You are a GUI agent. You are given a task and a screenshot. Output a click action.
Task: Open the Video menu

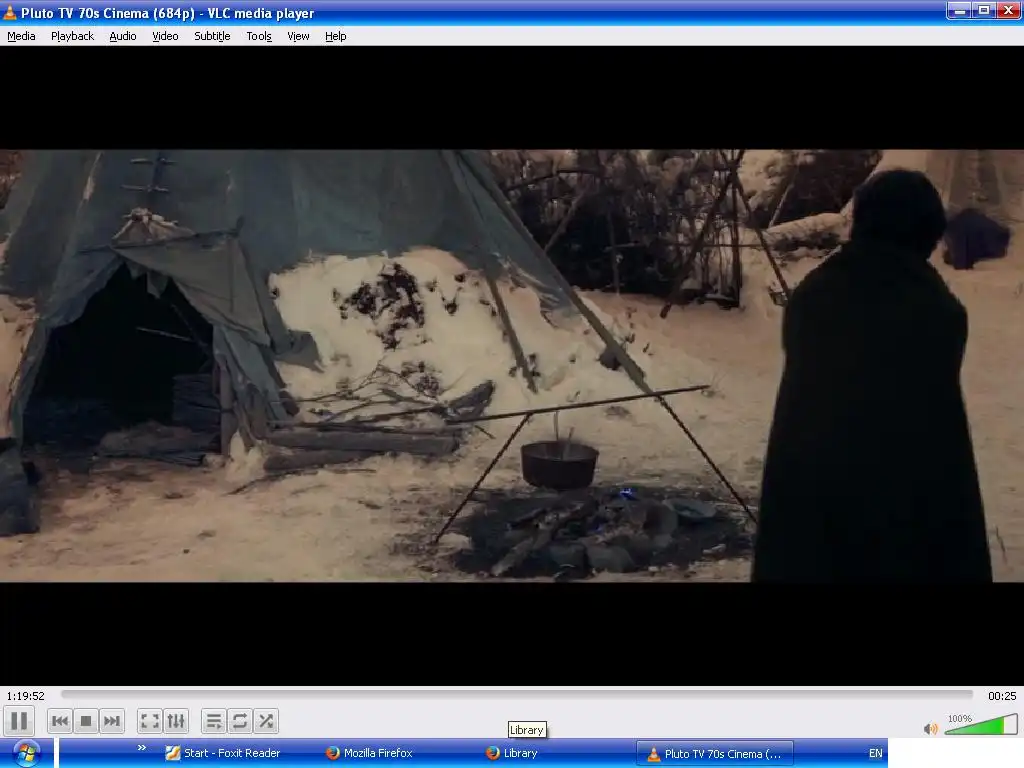point(165,36)
